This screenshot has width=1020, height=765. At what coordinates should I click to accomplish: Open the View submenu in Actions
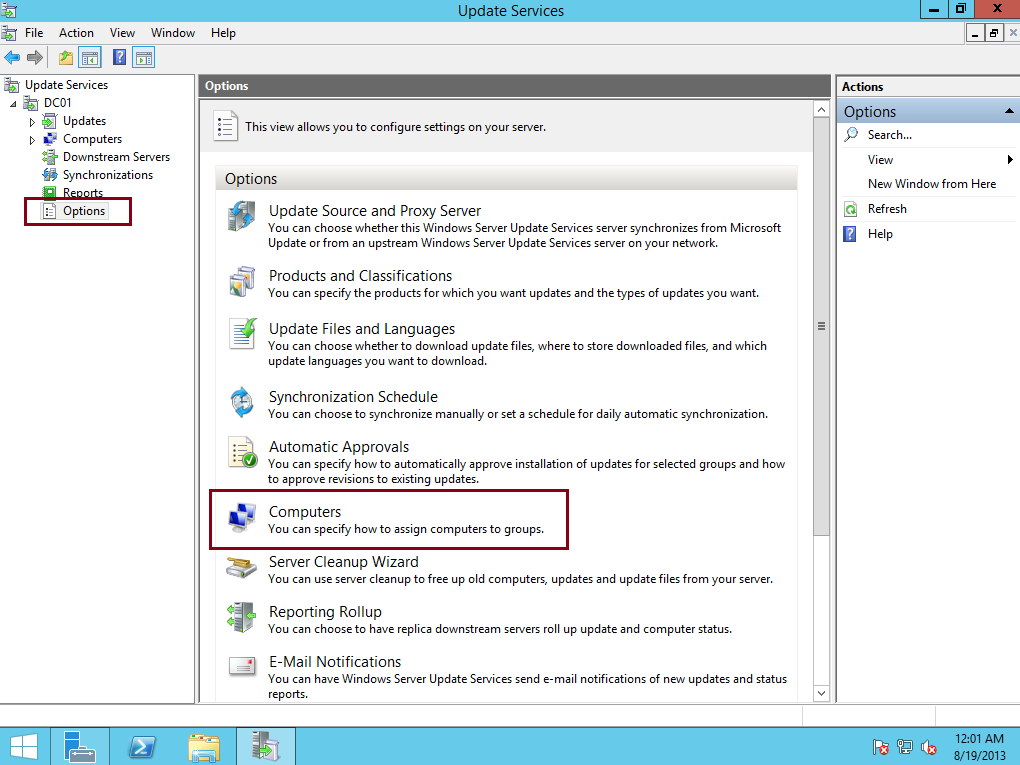pos(880,159)
